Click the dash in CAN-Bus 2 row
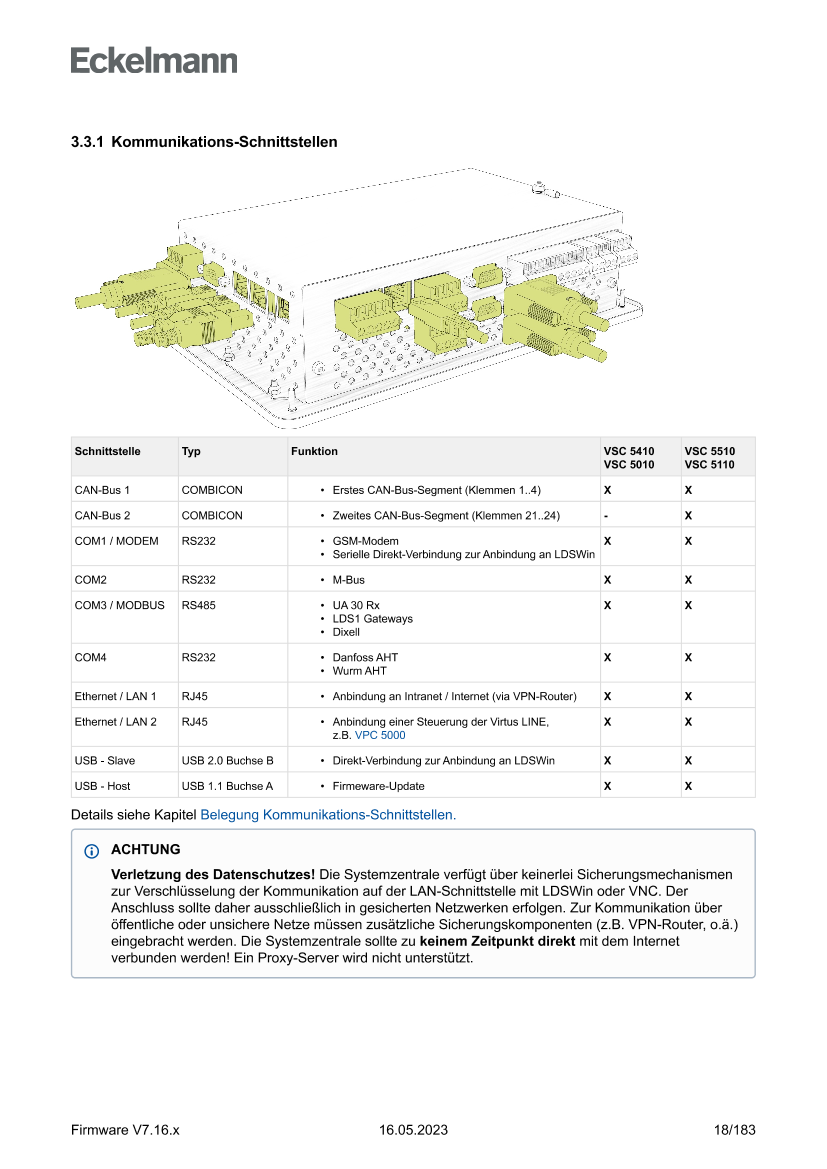827x1169 pixels. click(606, 516)
